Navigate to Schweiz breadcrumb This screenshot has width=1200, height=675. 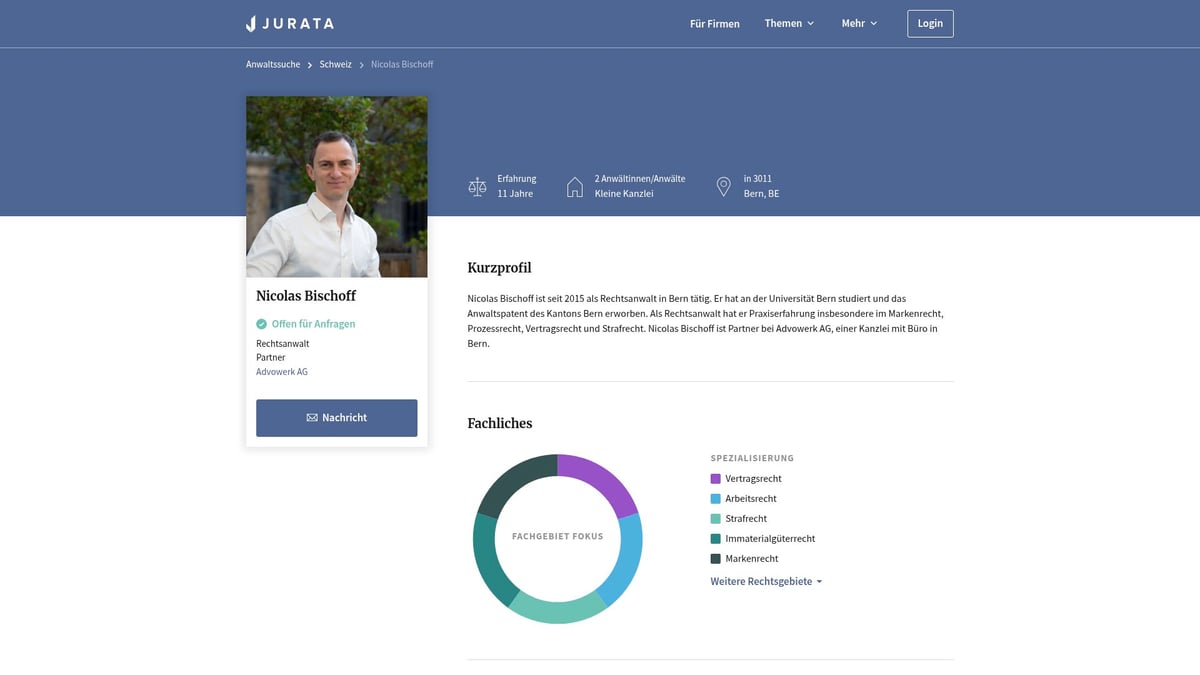[335, 64]
